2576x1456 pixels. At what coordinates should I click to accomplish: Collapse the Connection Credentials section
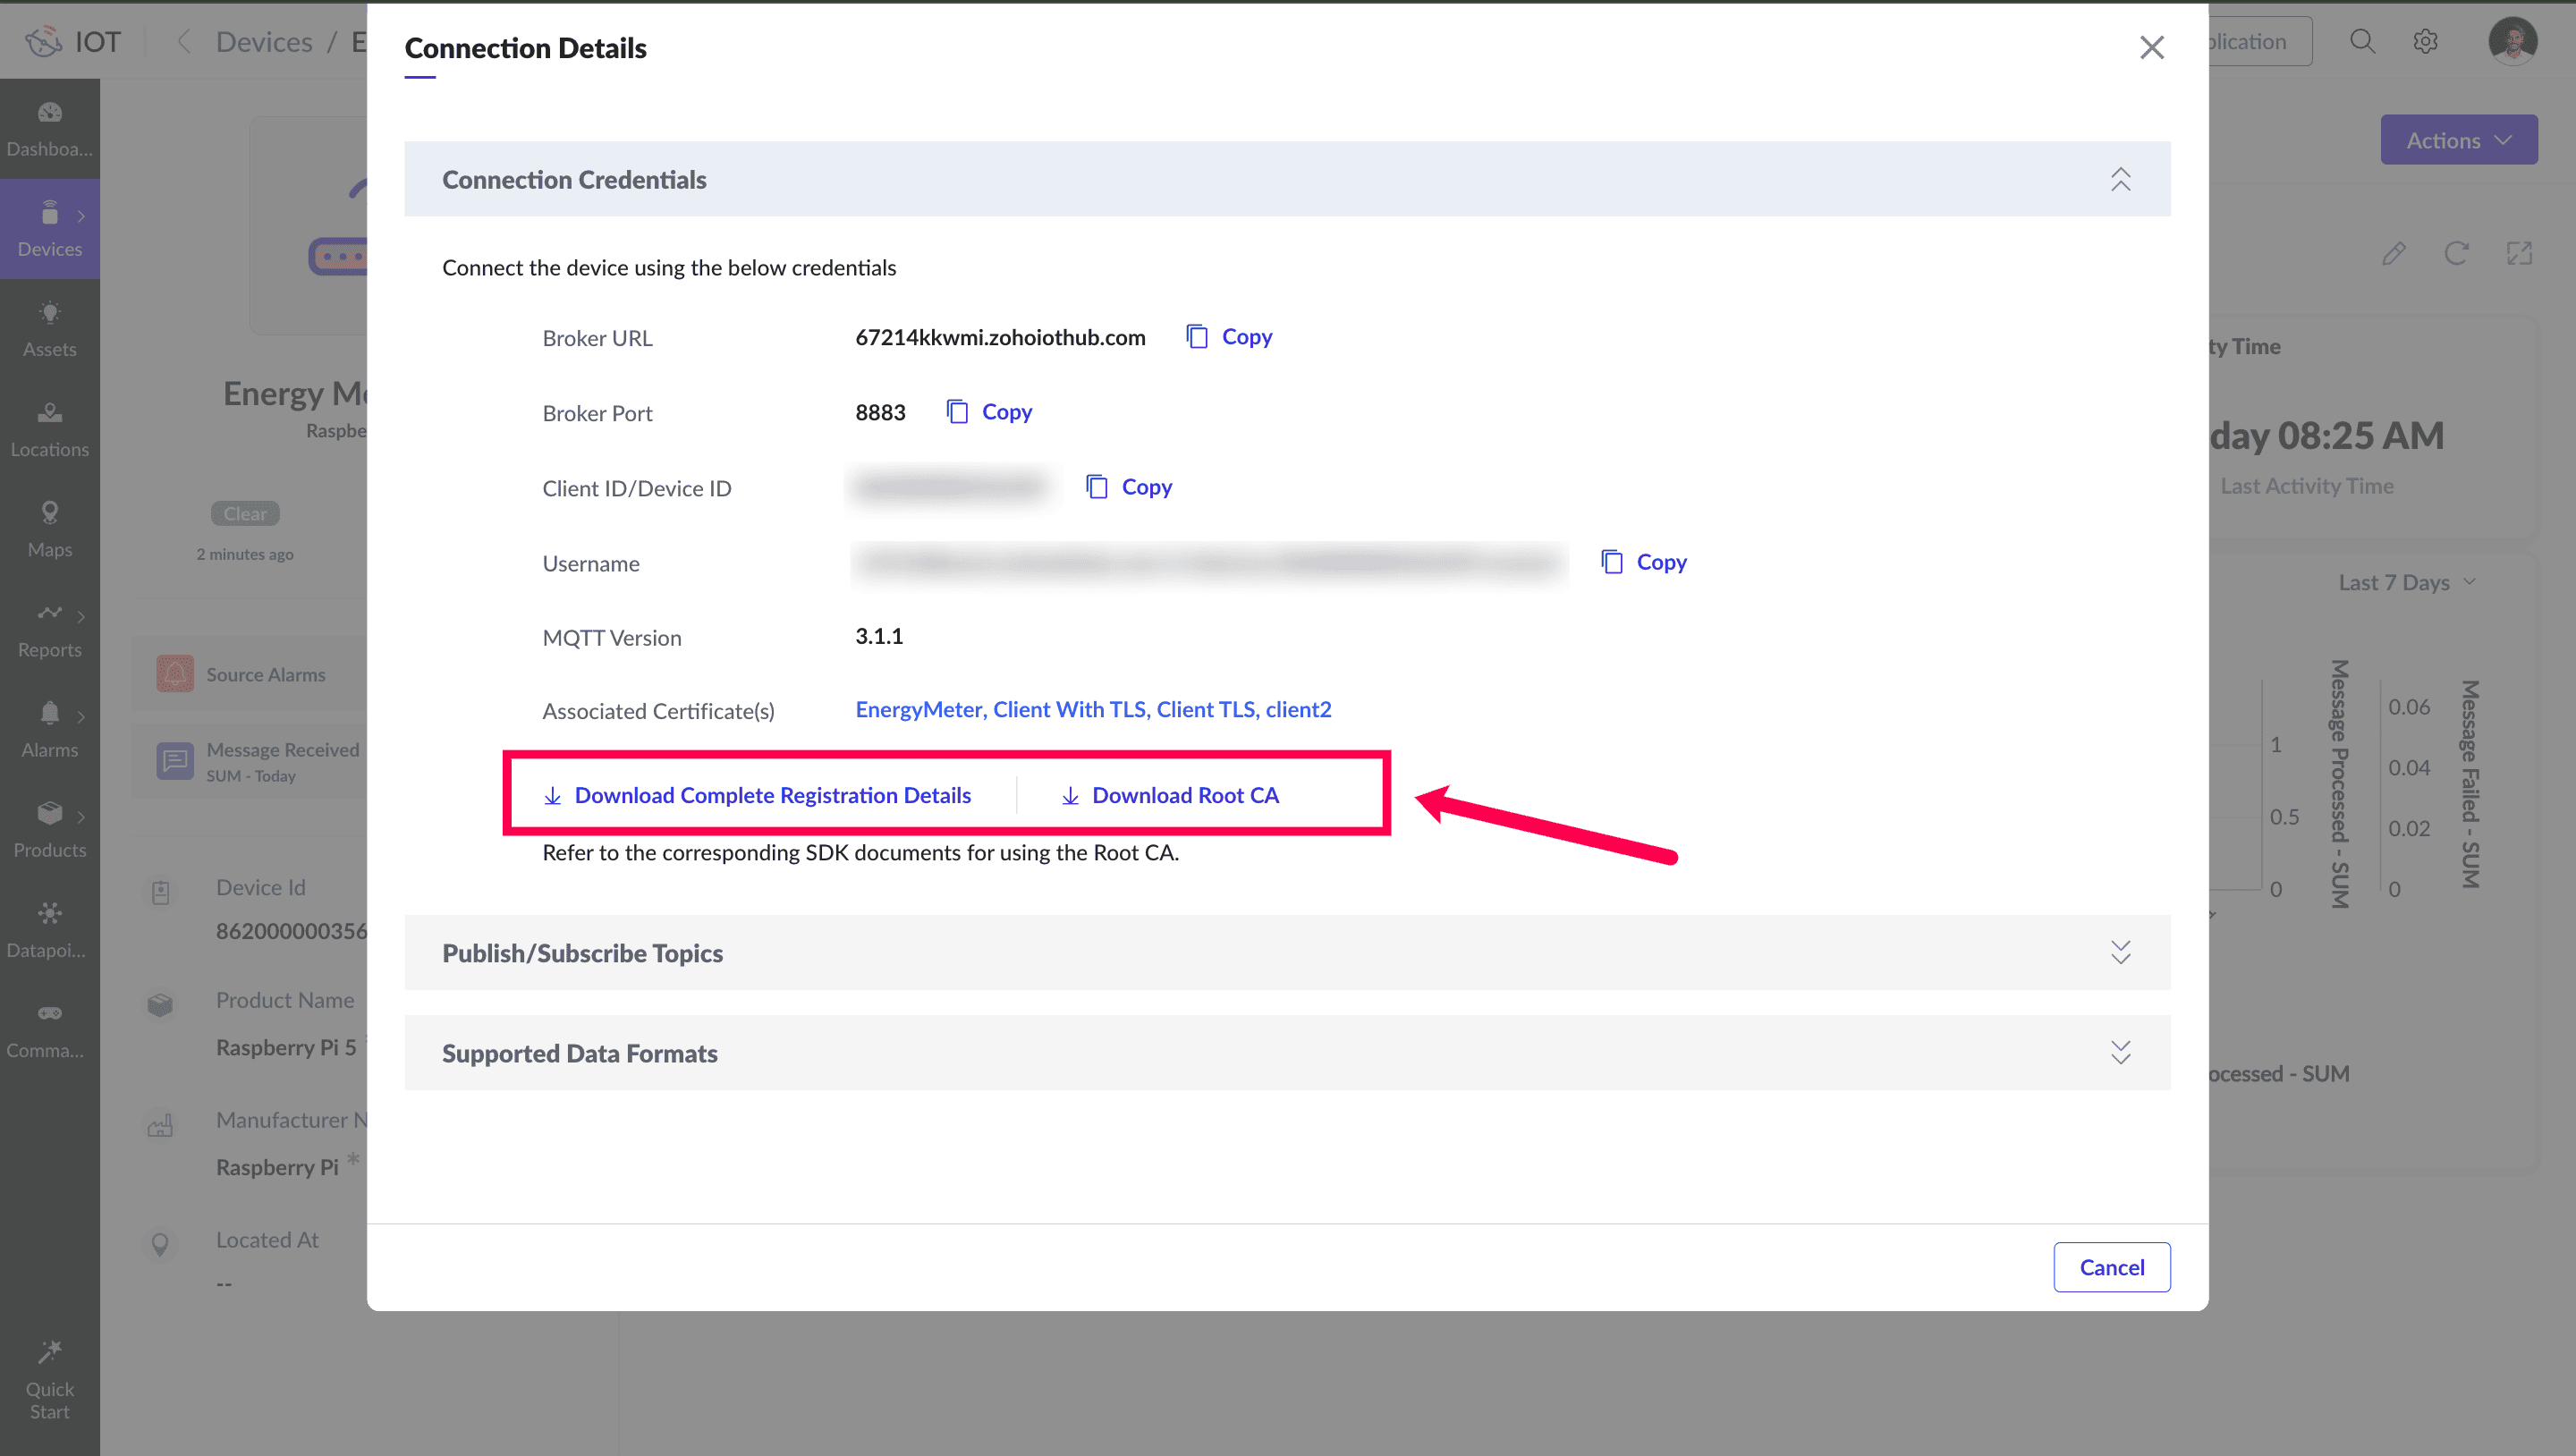click(2120, 179)
